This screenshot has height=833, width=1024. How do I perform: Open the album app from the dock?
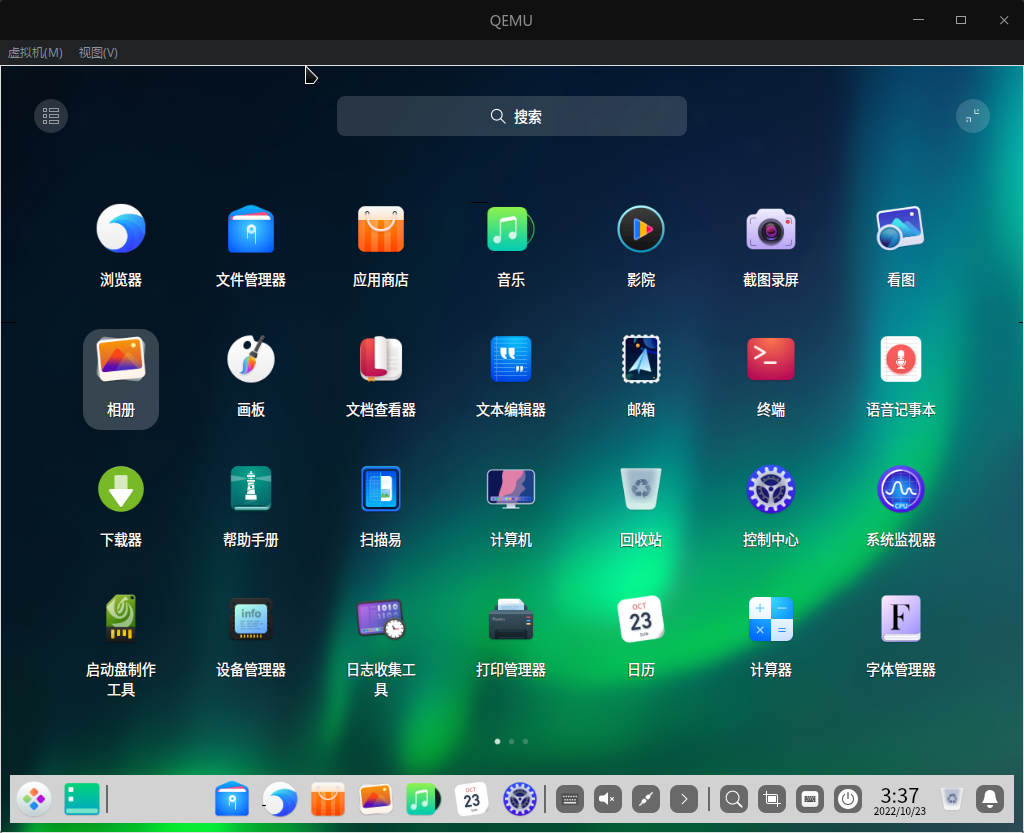376,799
